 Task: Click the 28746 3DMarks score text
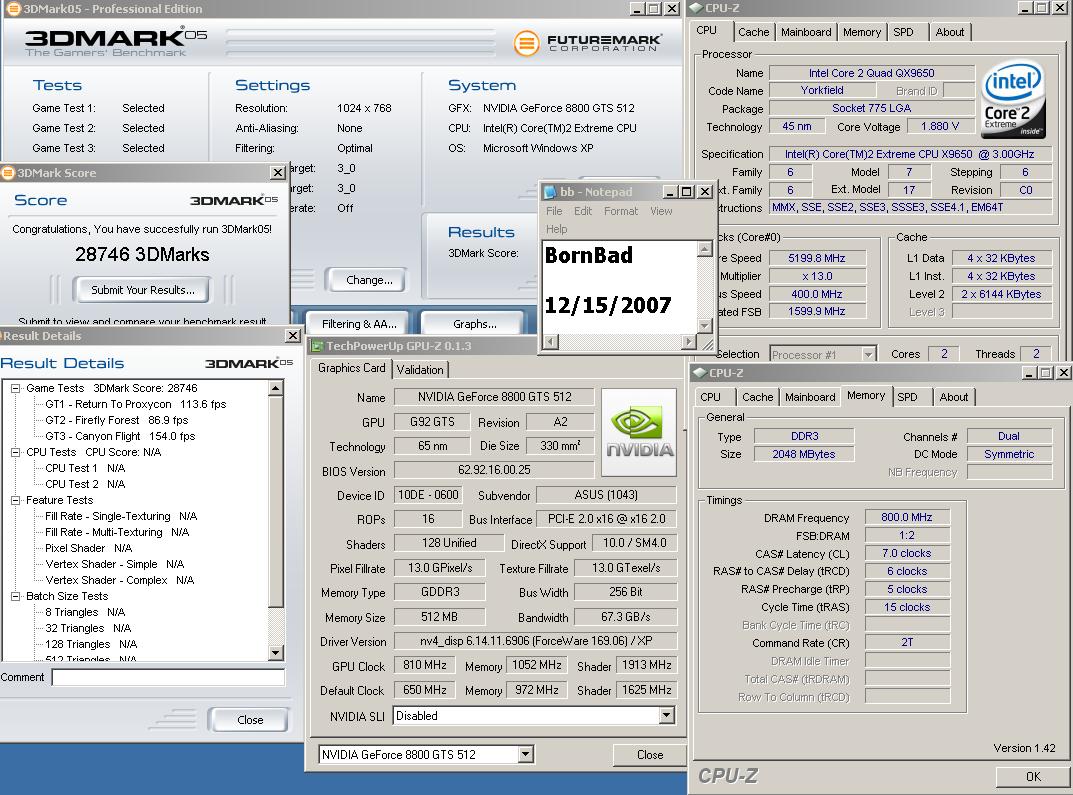142,255
